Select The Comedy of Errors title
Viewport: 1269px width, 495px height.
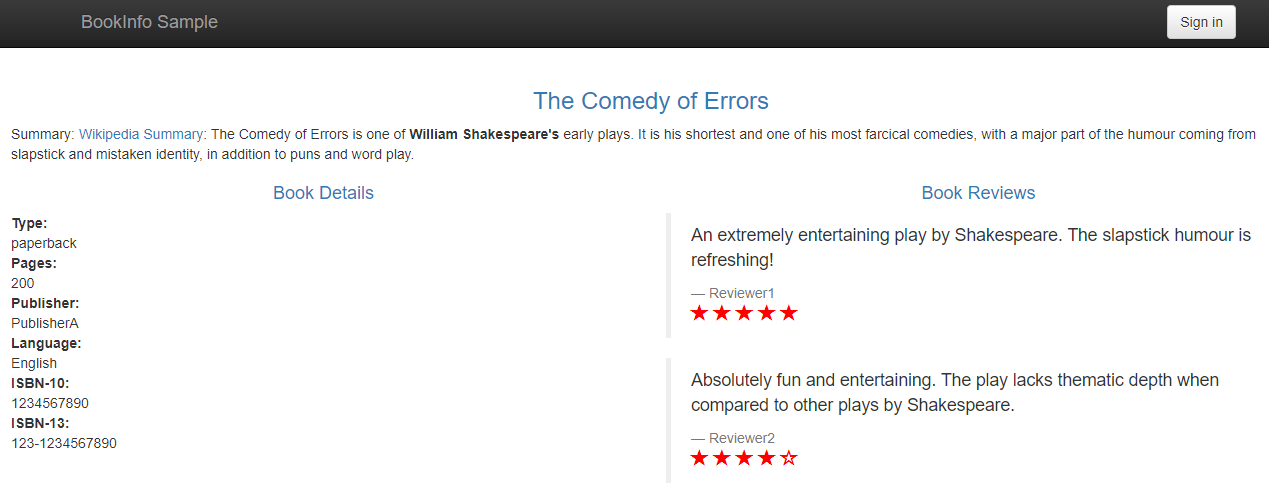650,101
